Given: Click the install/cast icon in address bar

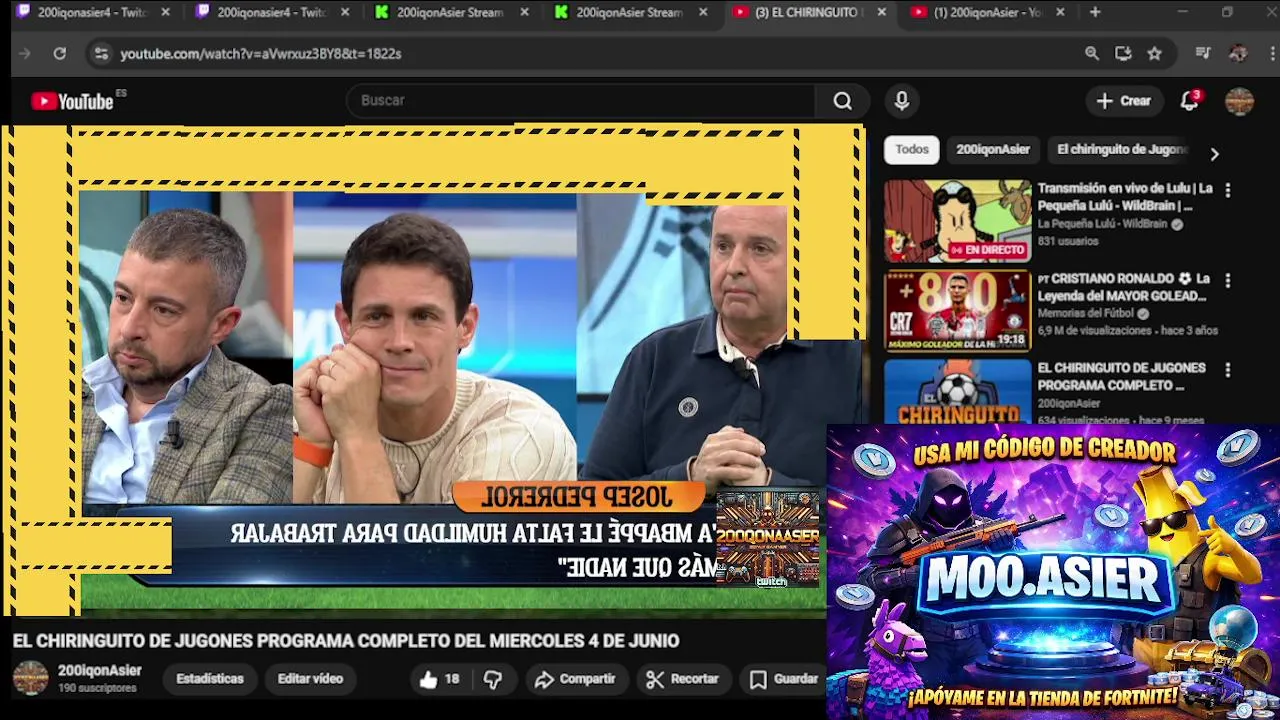Looking at the screenshot, I should coord(1123,54).
